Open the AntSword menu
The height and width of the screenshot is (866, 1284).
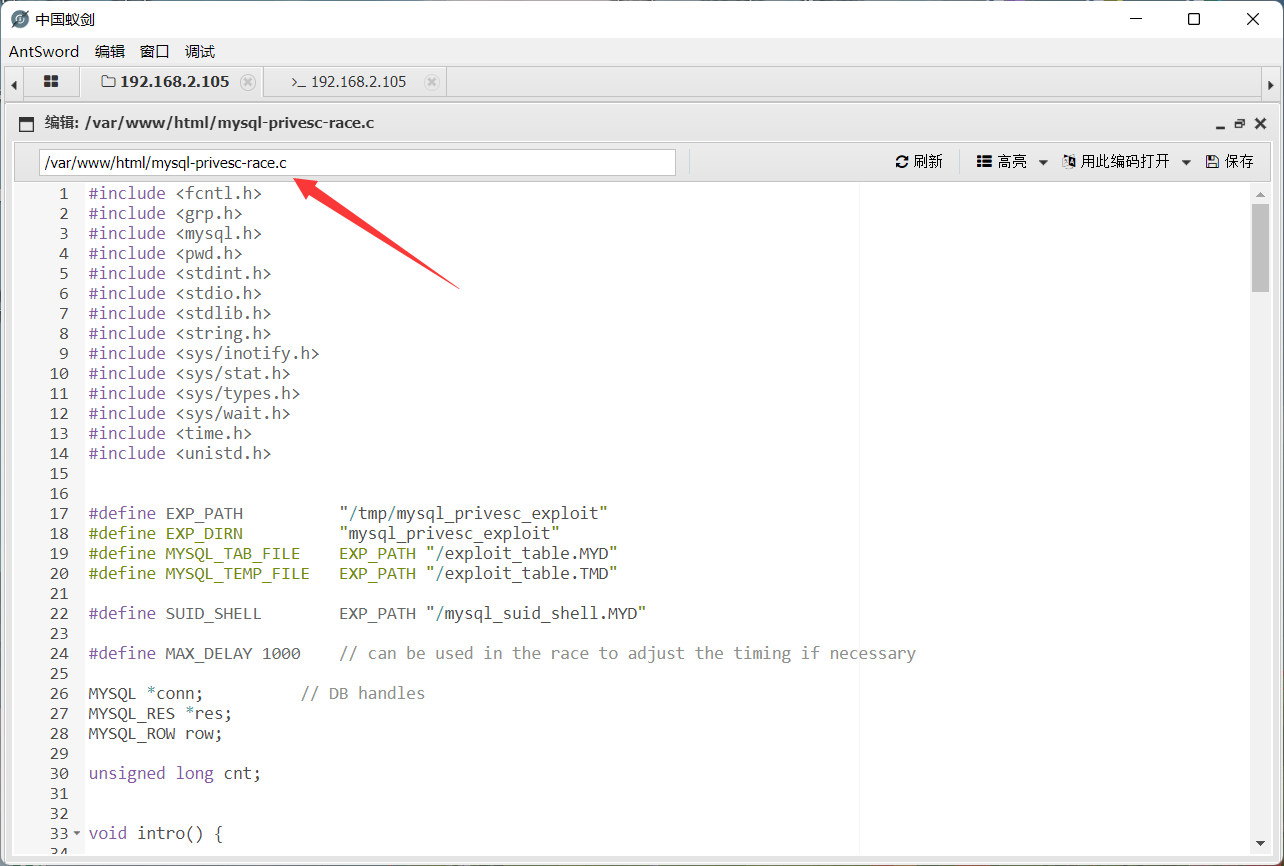point(44,52)
